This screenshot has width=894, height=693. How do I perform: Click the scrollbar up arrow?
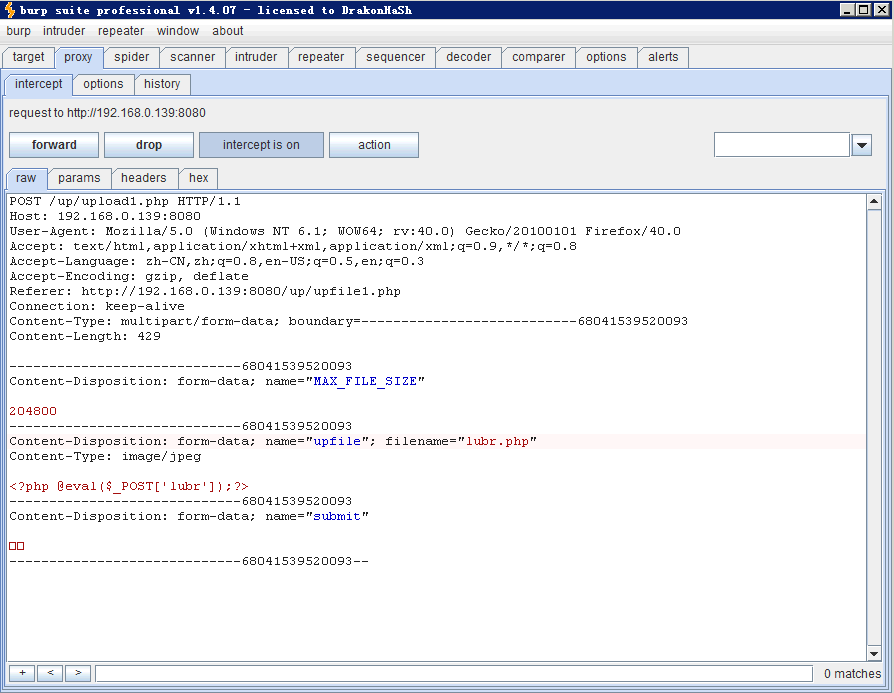874,201
